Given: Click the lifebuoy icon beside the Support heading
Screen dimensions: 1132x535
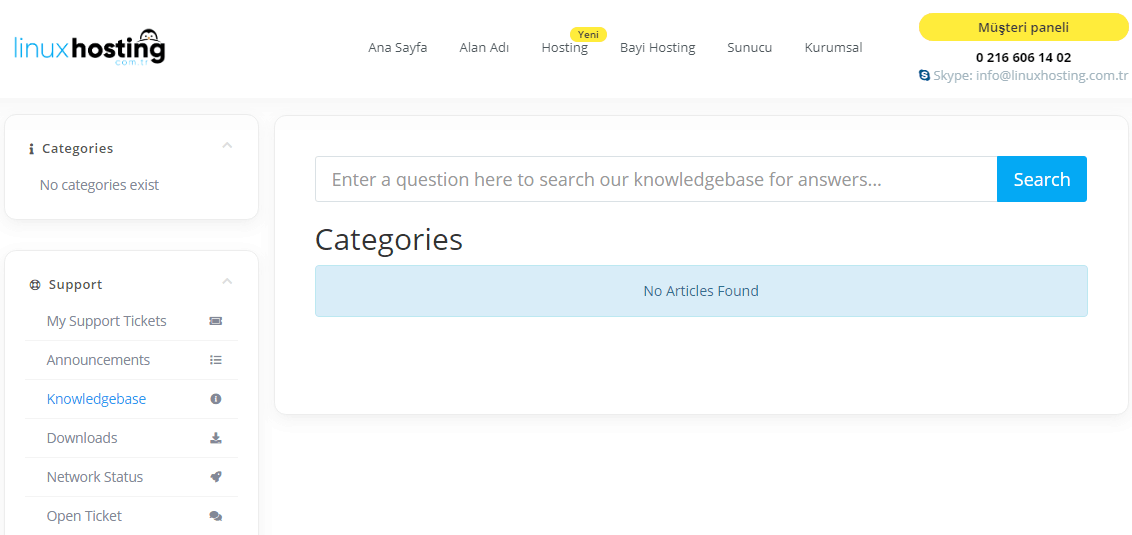Looking at the screenshot, I should click(x=34, y=284).
